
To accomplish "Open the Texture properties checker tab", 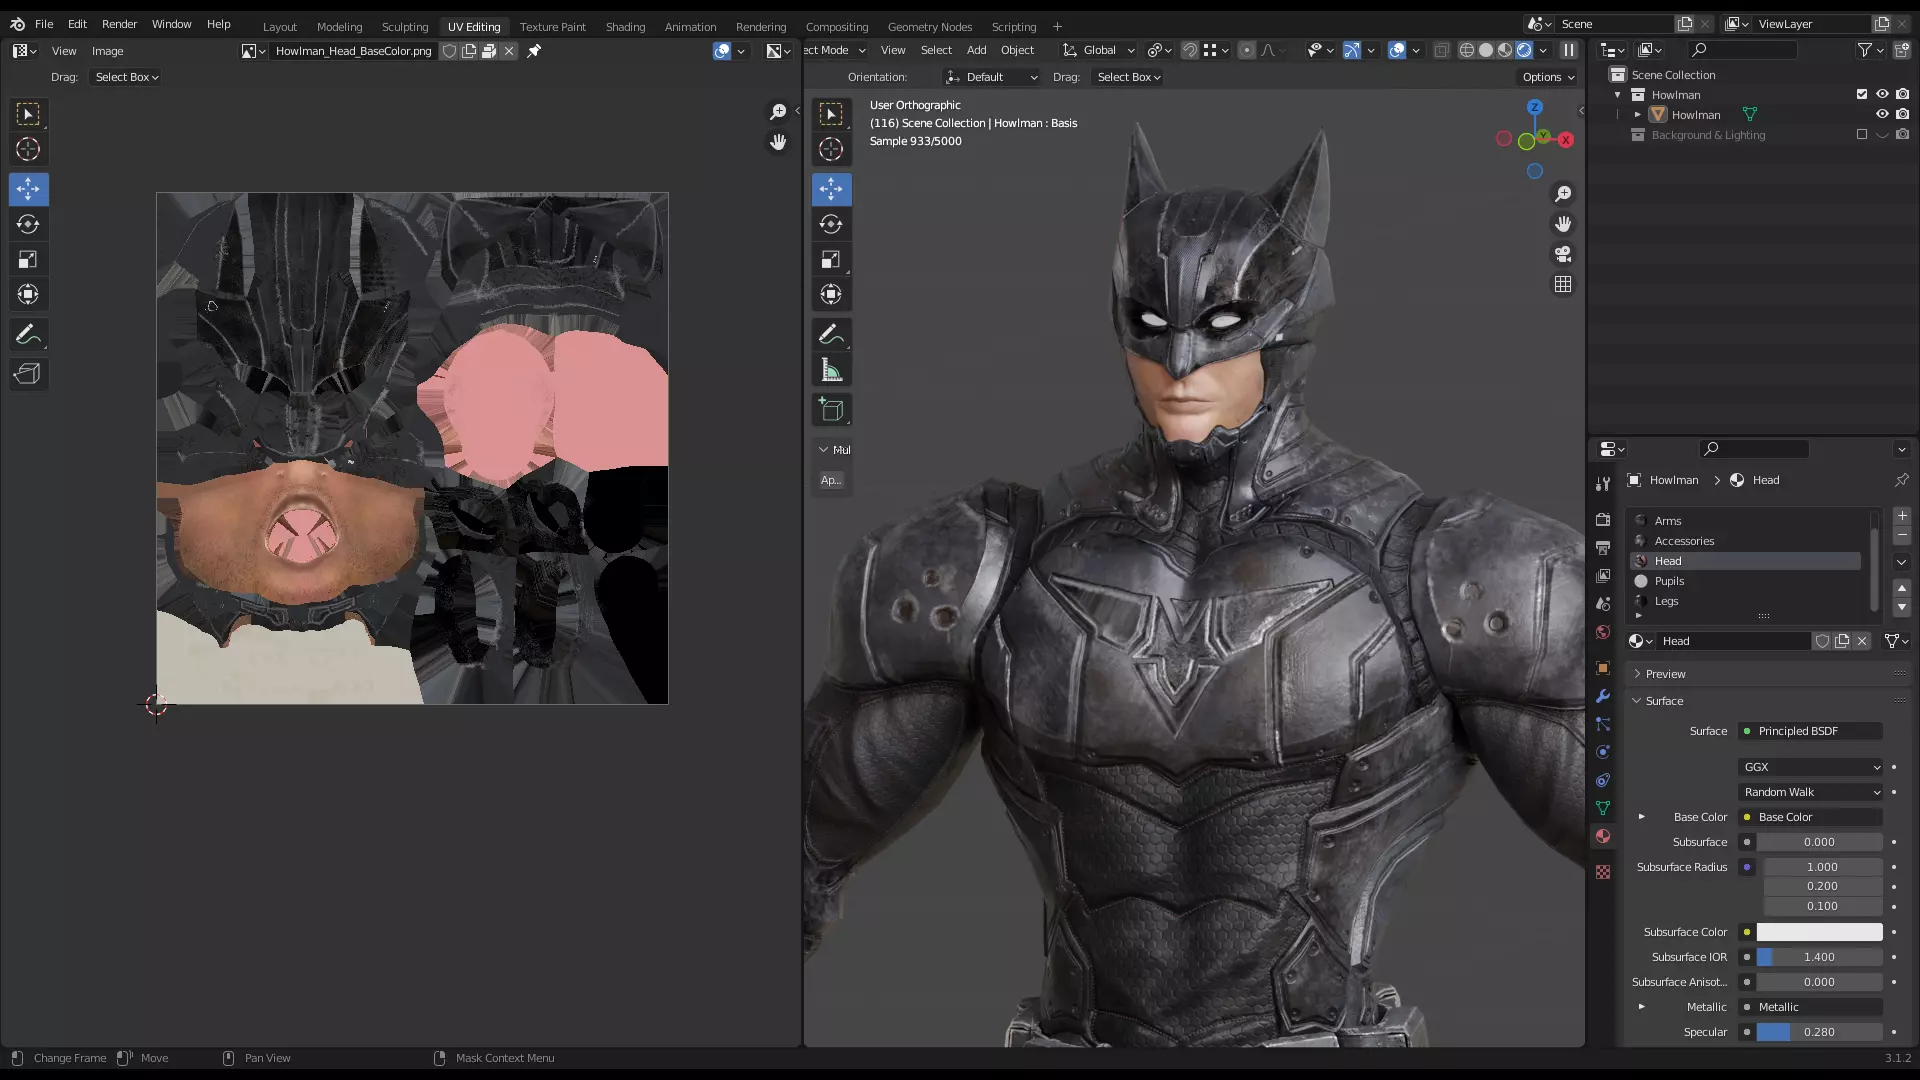I will click(x=1603, y=872).
